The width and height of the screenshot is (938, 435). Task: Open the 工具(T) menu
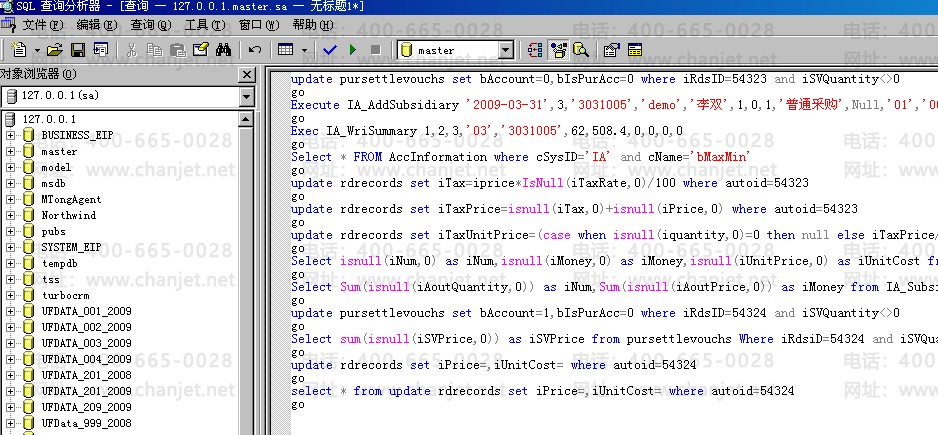(x=204, y=24)
